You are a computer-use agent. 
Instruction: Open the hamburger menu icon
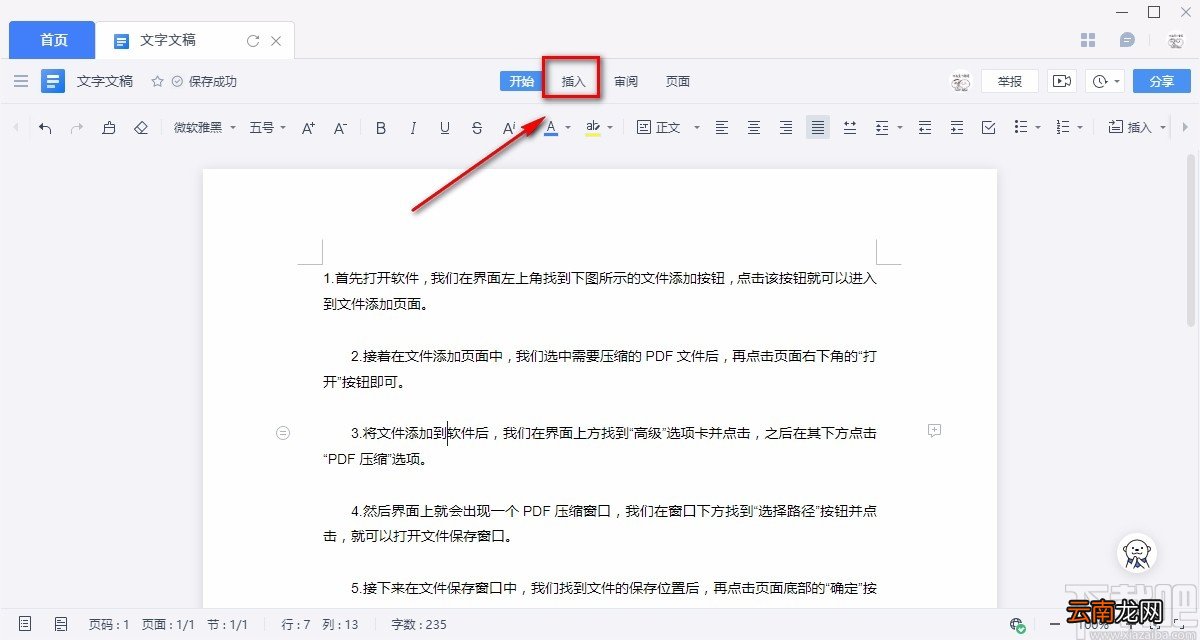[x=20, y=81]
